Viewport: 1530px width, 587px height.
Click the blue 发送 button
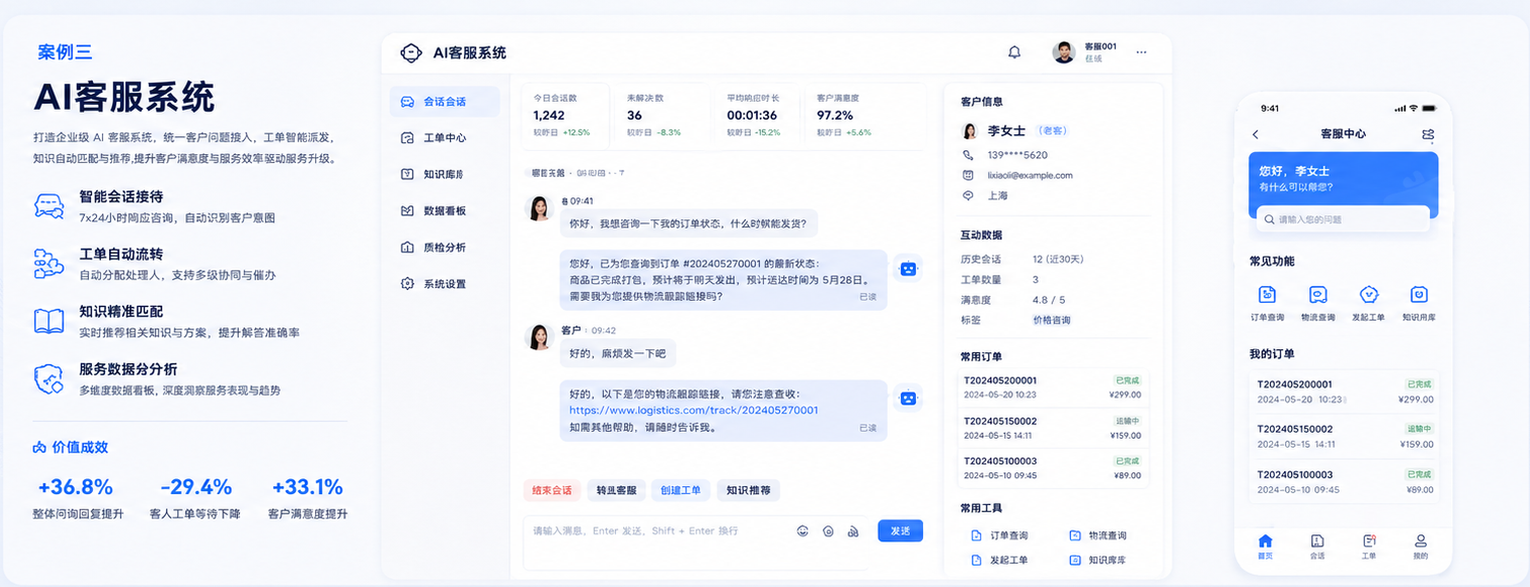[x=900, y=531]
